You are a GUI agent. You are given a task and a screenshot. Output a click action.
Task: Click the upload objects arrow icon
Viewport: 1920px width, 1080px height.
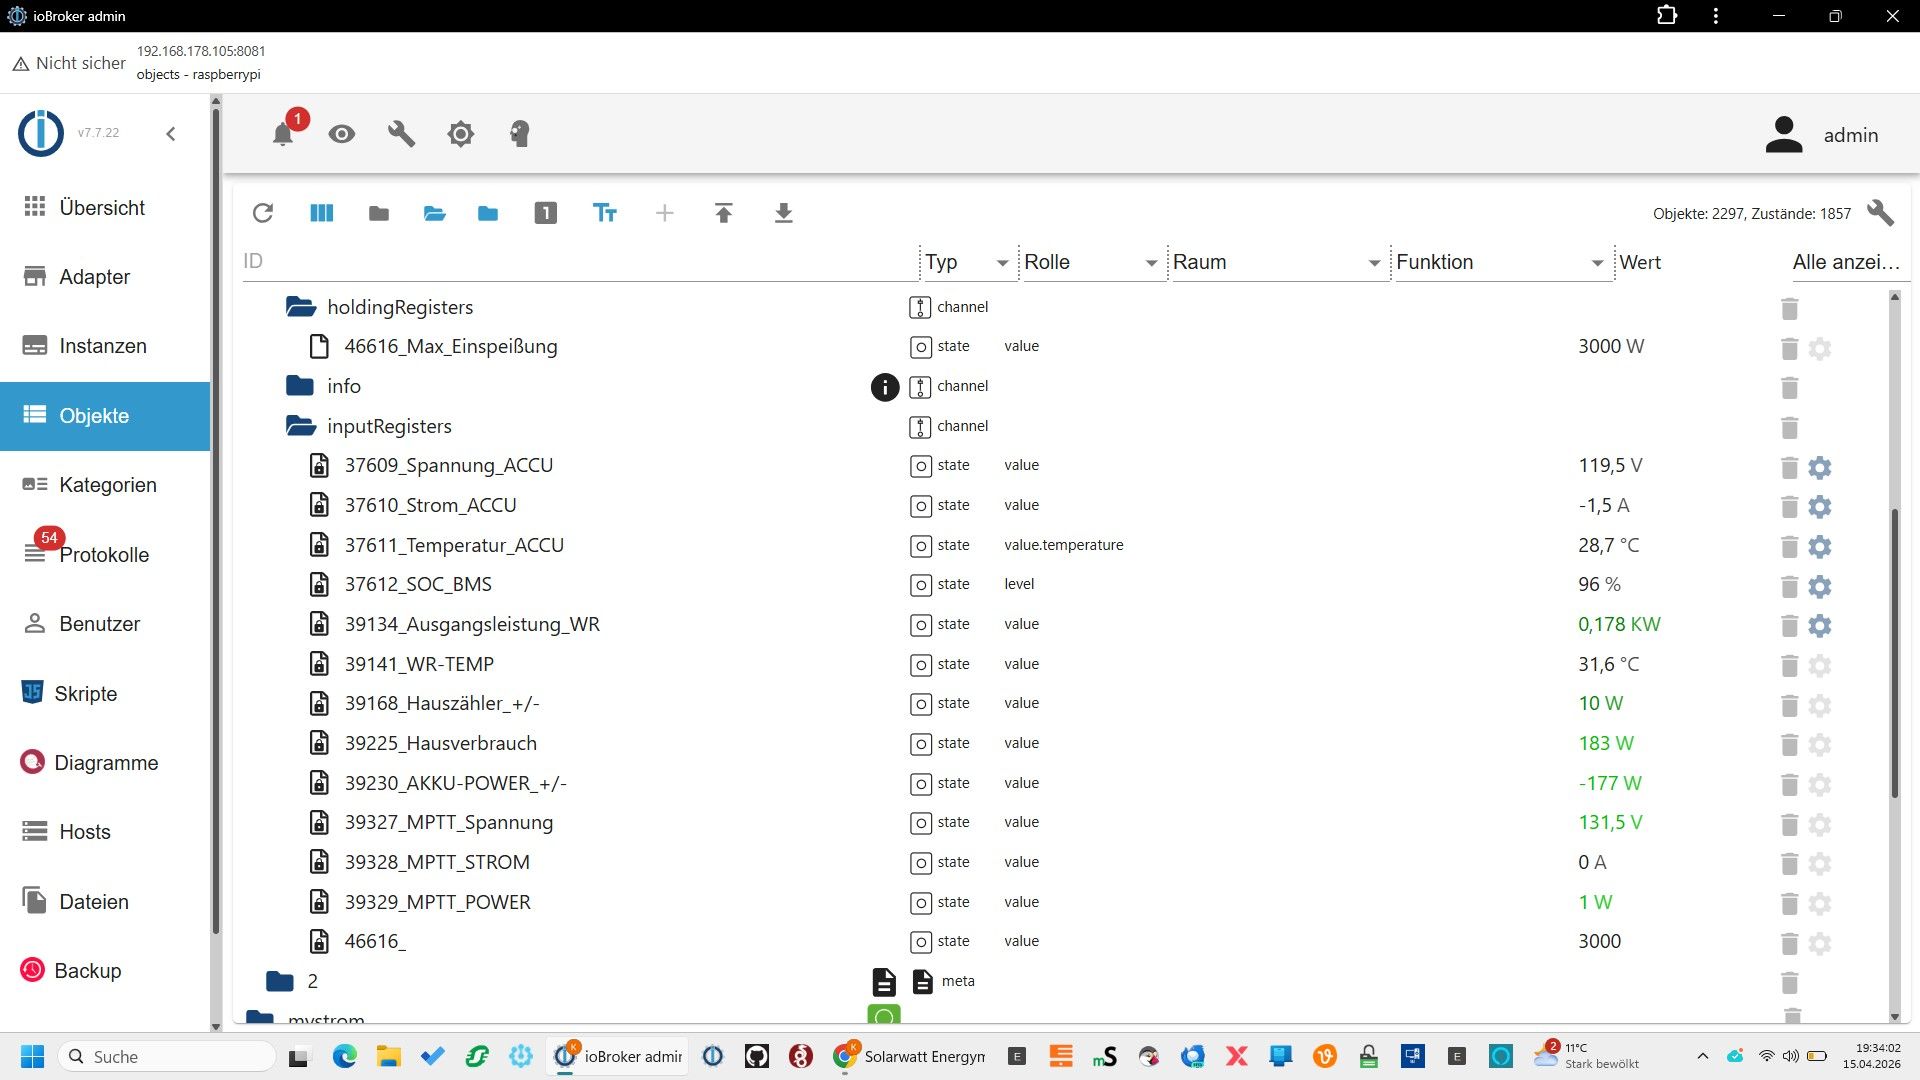click(x=724, y=213)
